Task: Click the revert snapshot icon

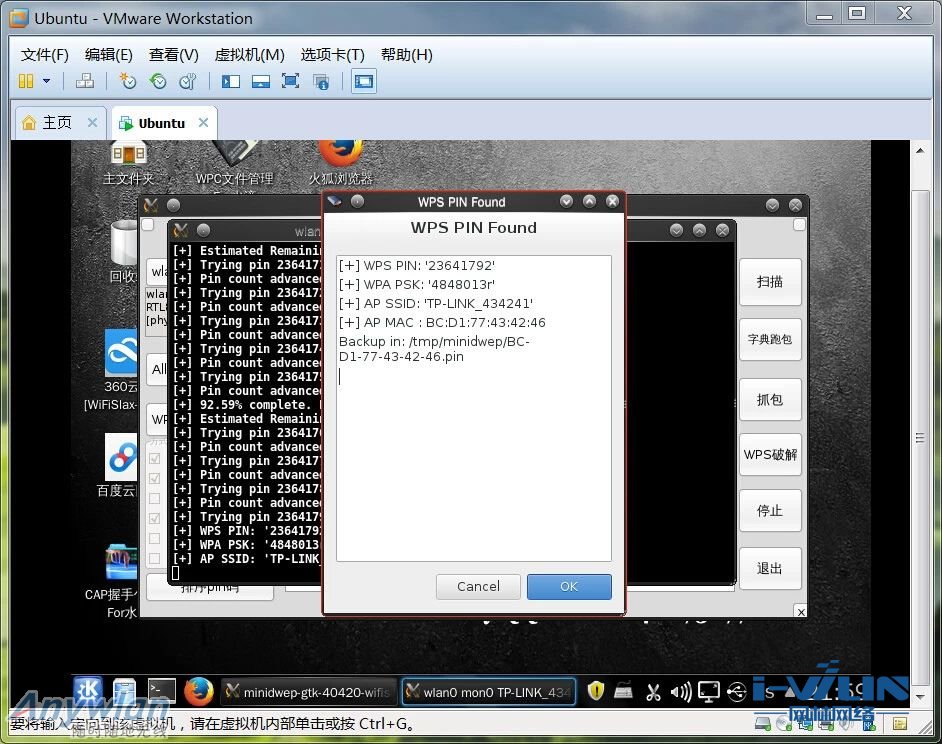Action: pyautogui.click(x=158, y=81)
